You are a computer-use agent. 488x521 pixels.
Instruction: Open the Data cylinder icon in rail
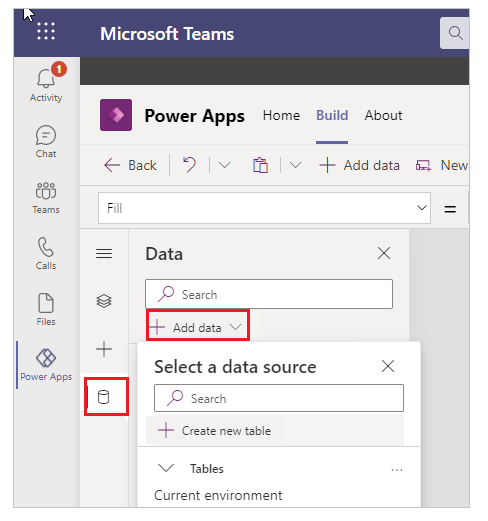[x=103, y=397]
